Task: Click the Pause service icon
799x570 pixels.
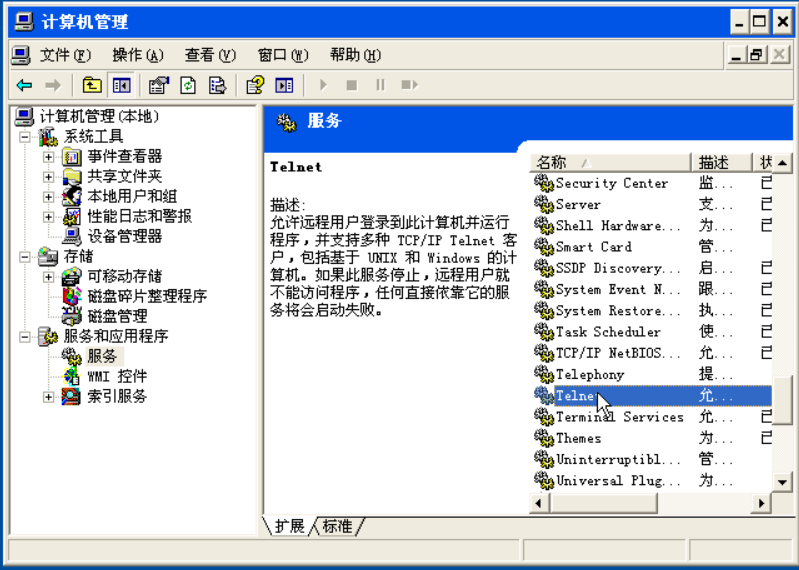Action: 380,85
